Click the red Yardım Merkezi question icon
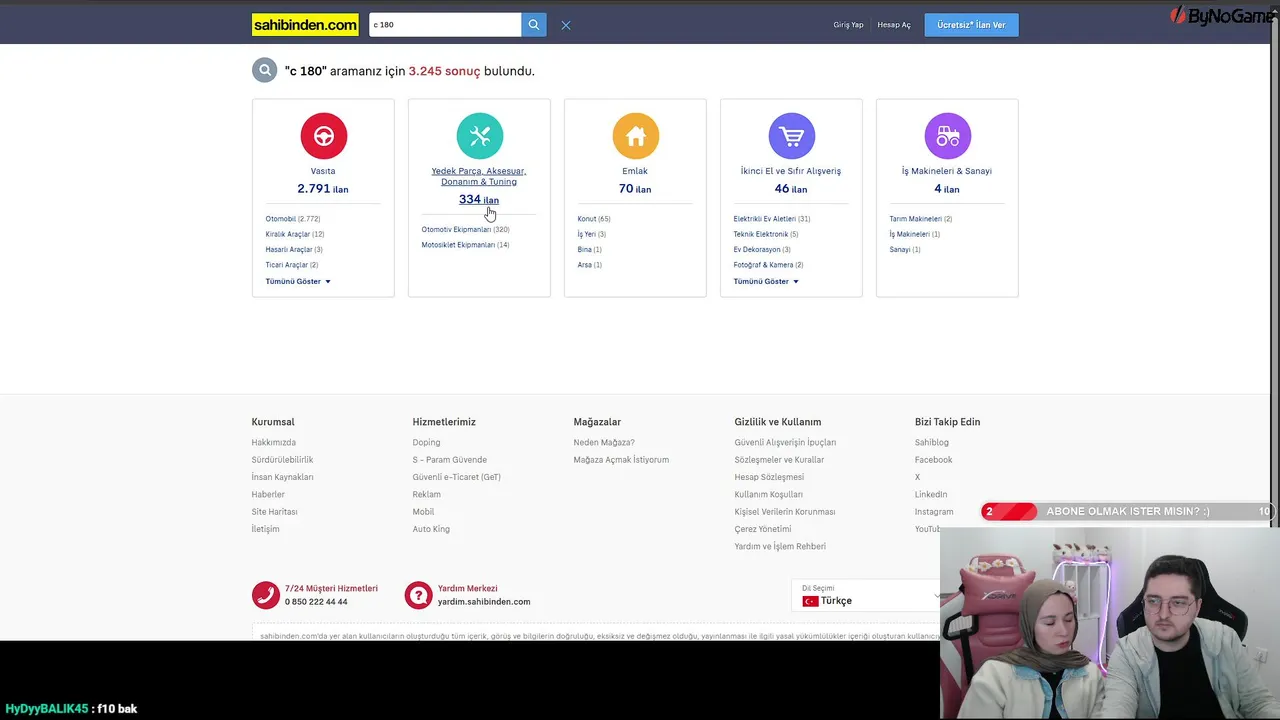Image resolution: width=1280 pixels, height=720 pixels. point(418,595)
